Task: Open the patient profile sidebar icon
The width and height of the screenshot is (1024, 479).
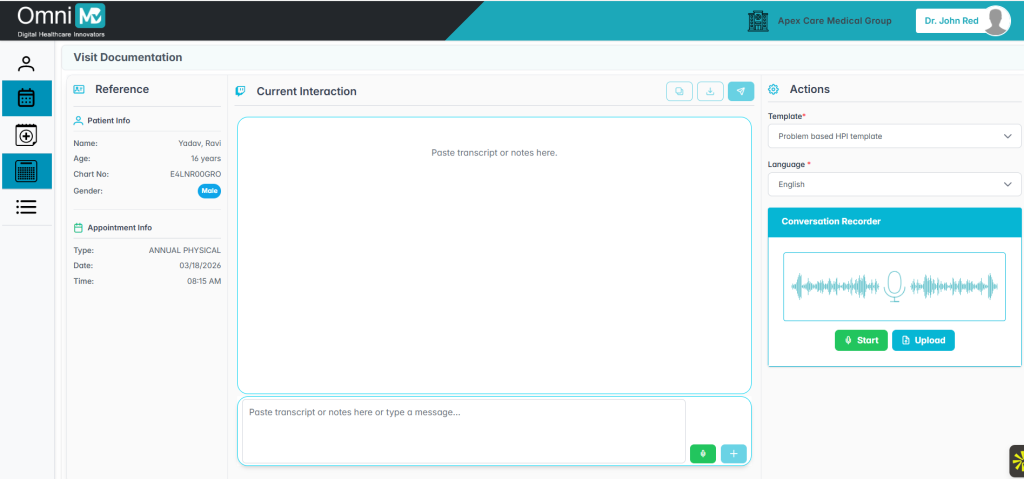Action: (x=27, y=64)
